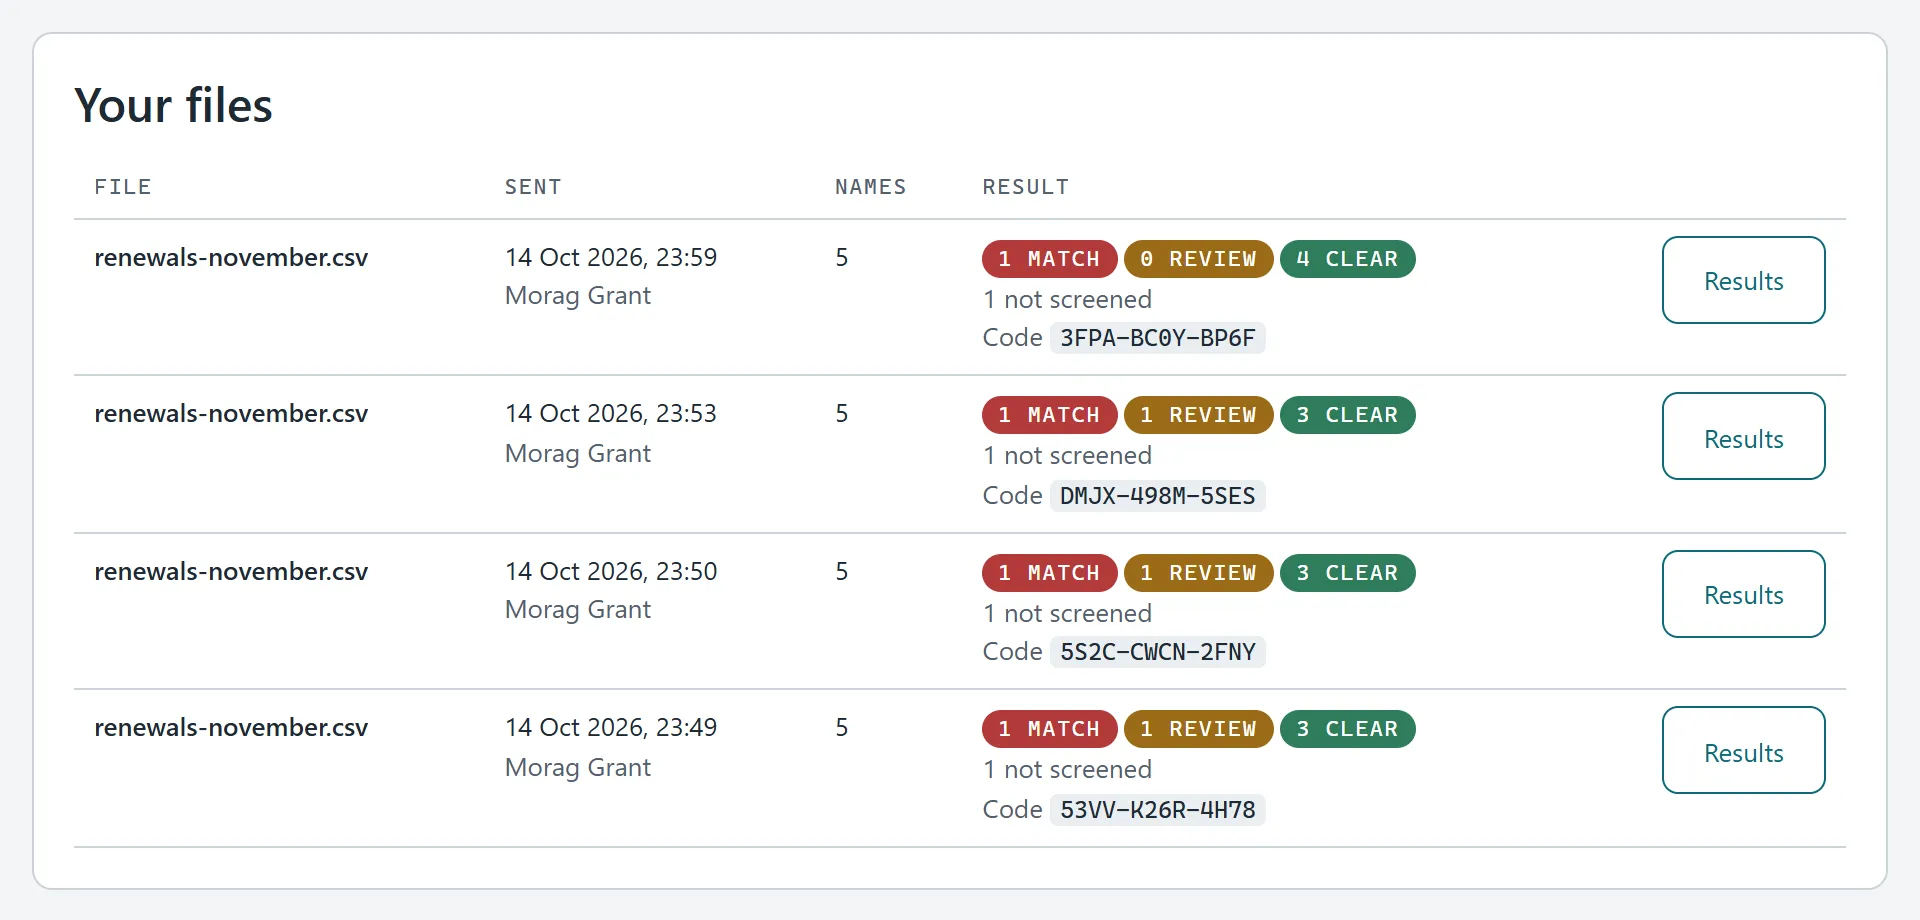Click the timestamp '14 Oct 2026, 23:53'
Screen dimensions: 1920x920
(x=611, y=413)
